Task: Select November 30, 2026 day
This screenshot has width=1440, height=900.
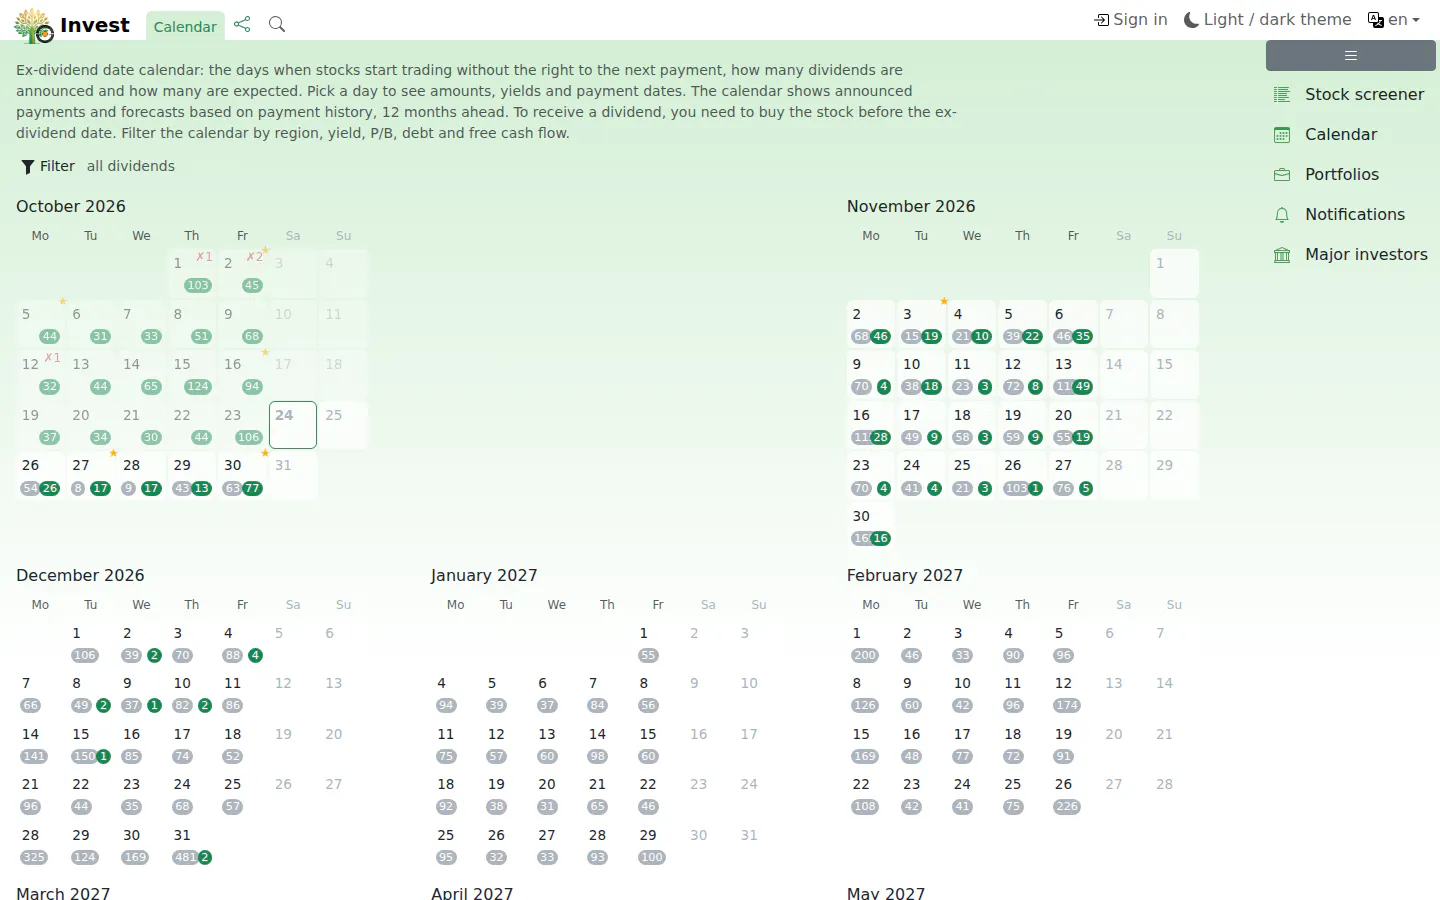Action: (870, 525)
